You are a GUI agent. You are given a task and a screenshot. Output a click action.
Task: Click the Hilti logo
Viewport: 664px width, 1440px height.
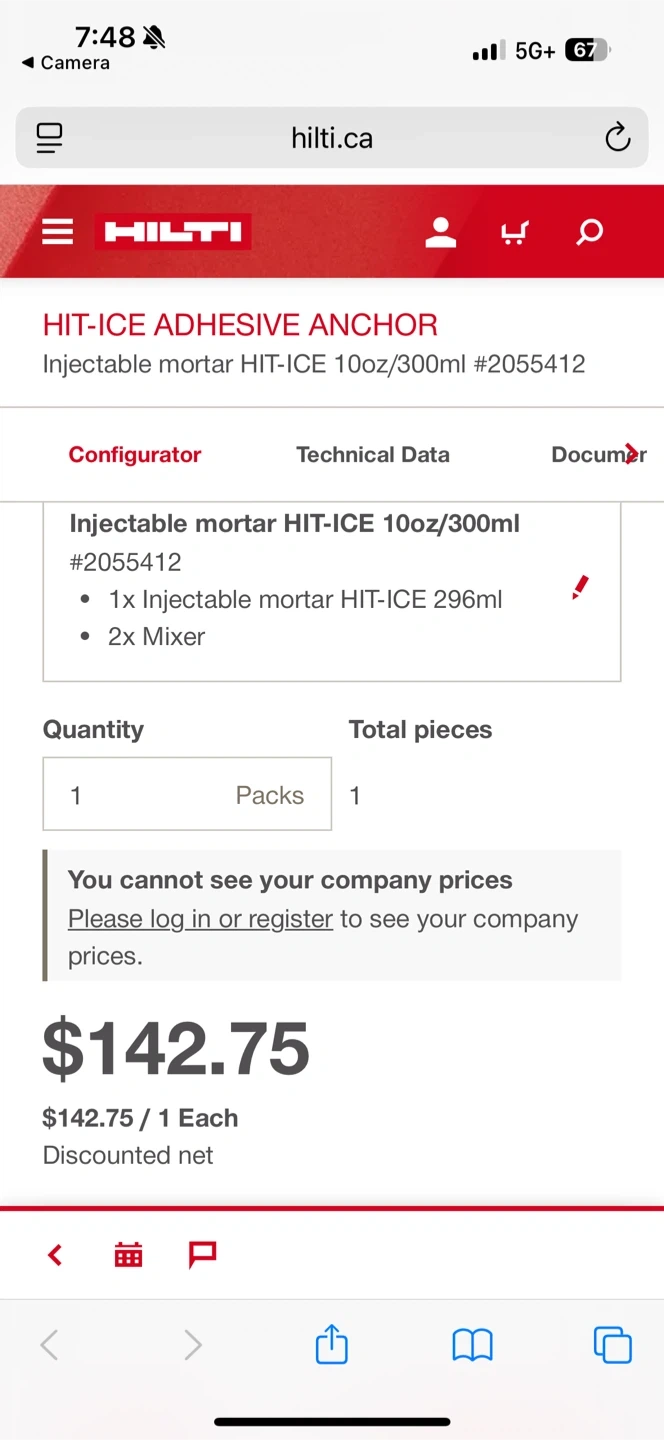(173, 233)
